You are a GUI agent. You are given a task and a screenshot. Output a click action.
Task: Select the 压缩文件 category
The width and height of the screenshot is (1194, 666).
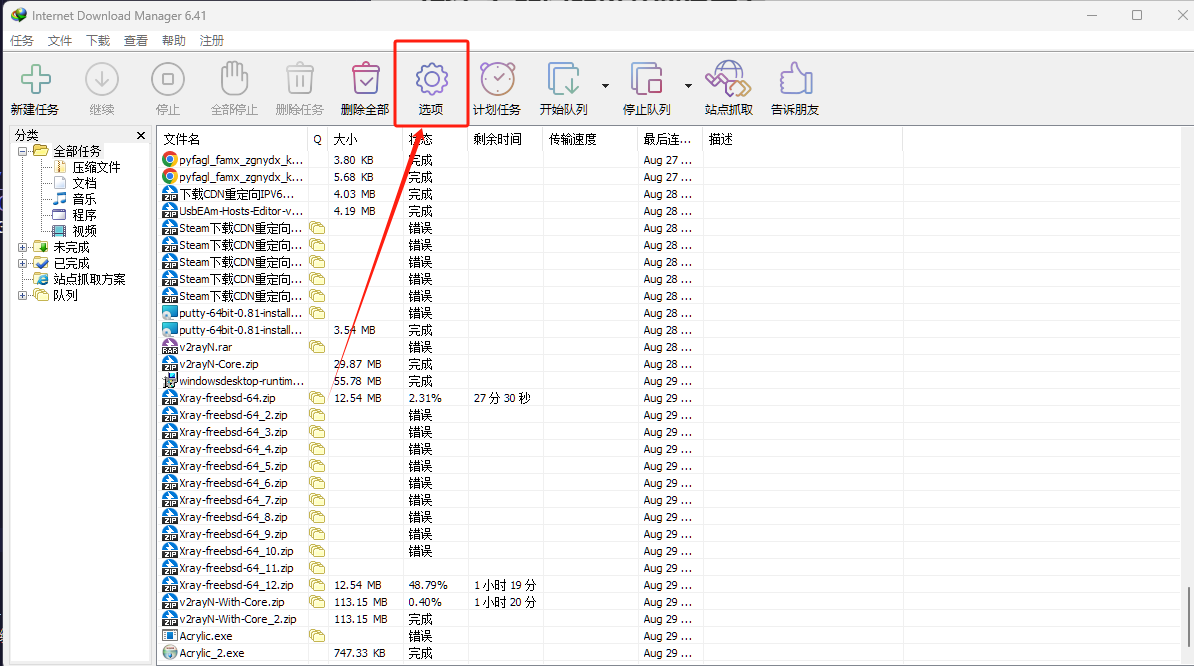click(x=96, y=167)
